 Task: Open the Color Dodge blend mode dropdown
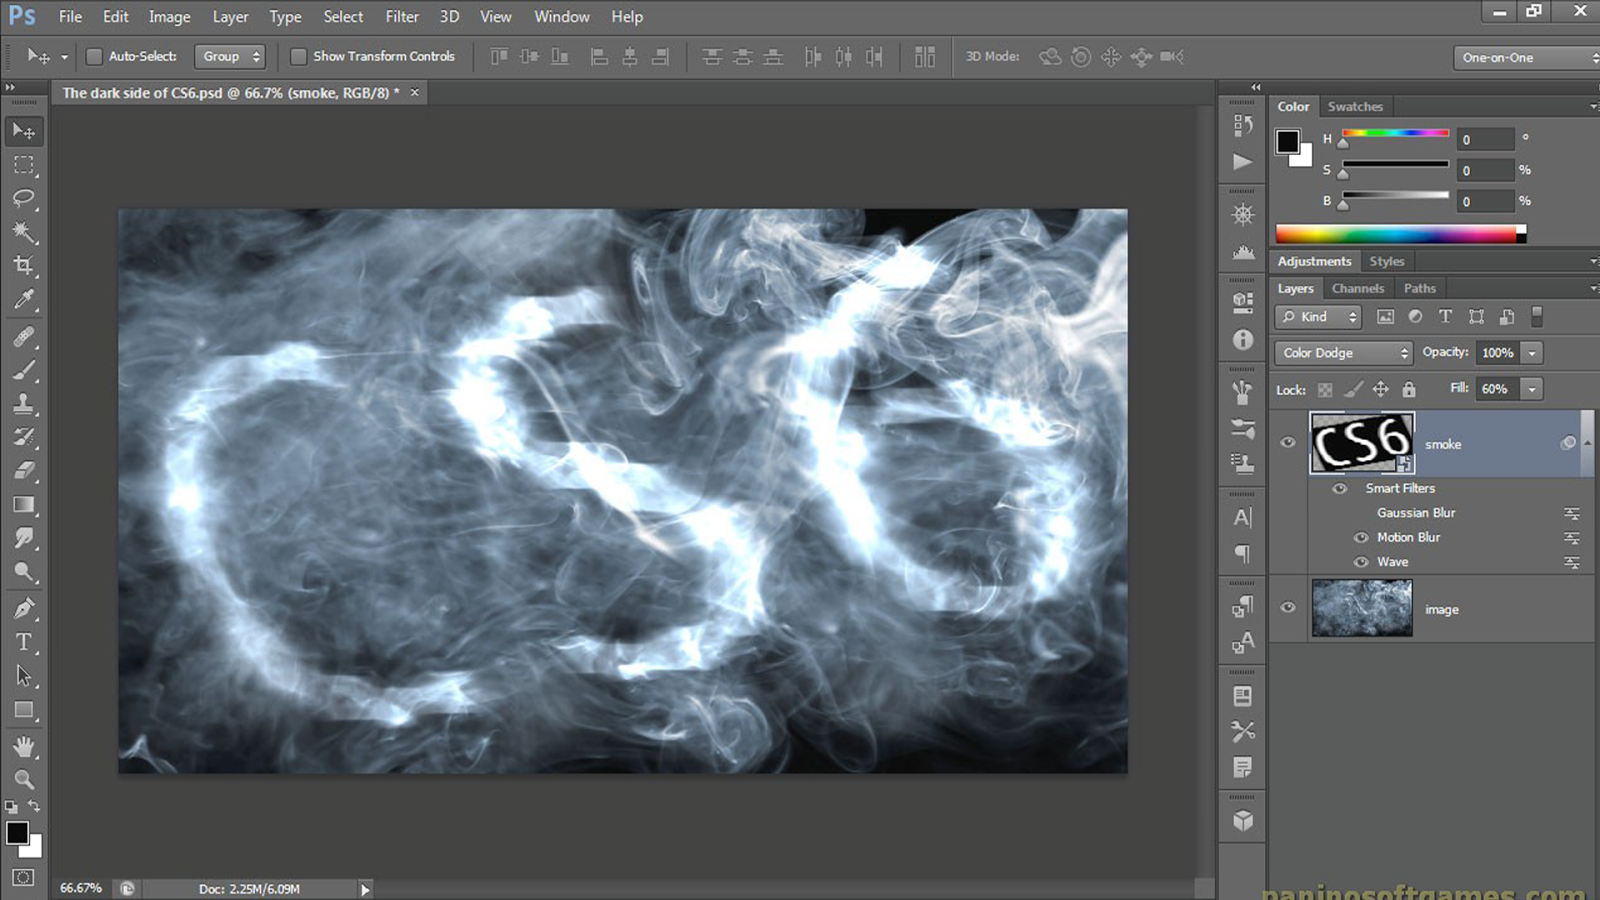1343,353
